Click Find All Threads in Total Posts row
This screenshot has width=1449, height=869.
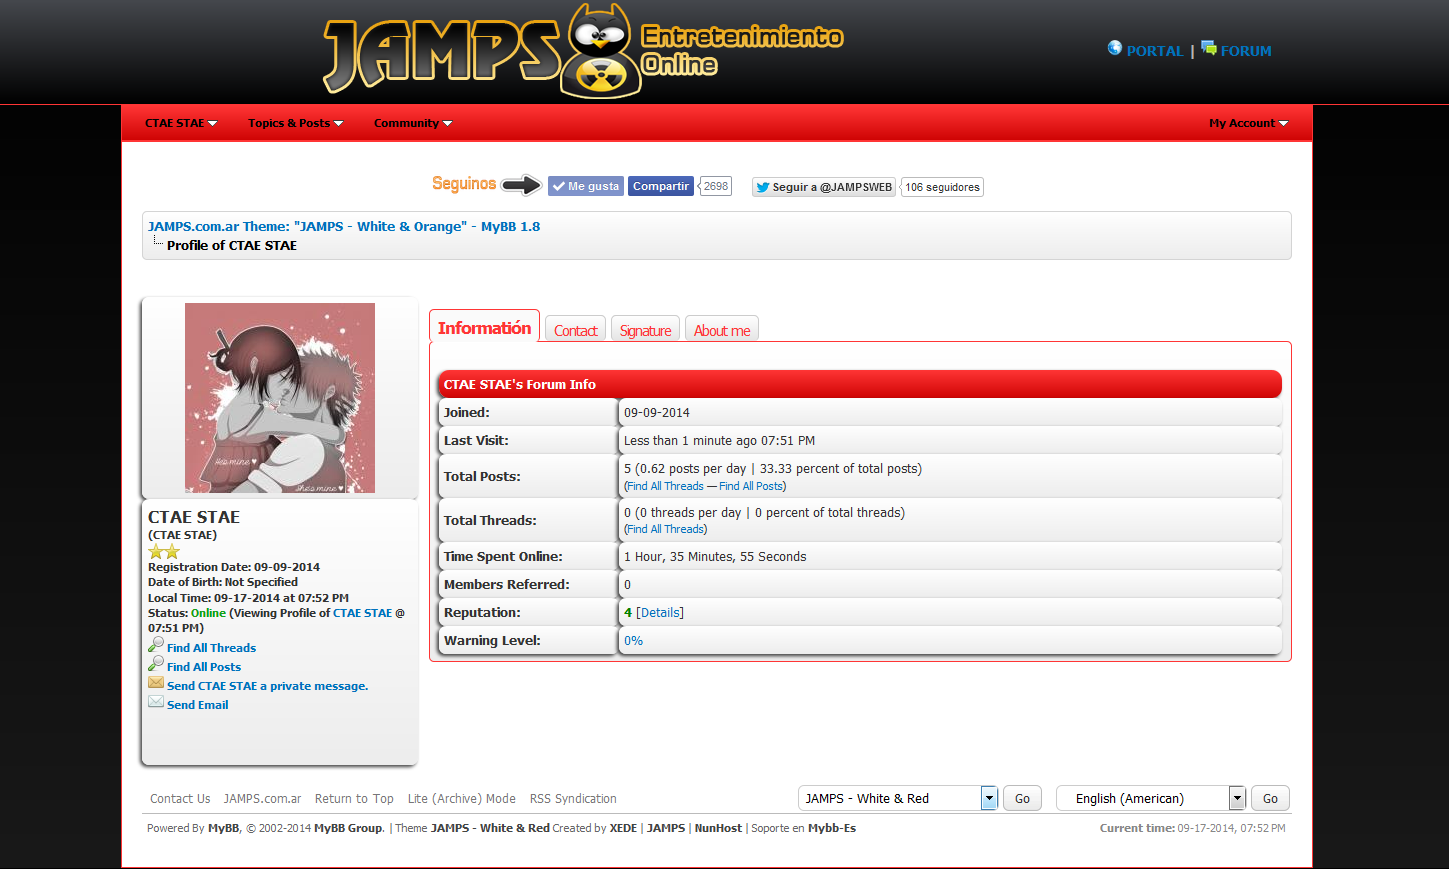click(x=665, y=486)
